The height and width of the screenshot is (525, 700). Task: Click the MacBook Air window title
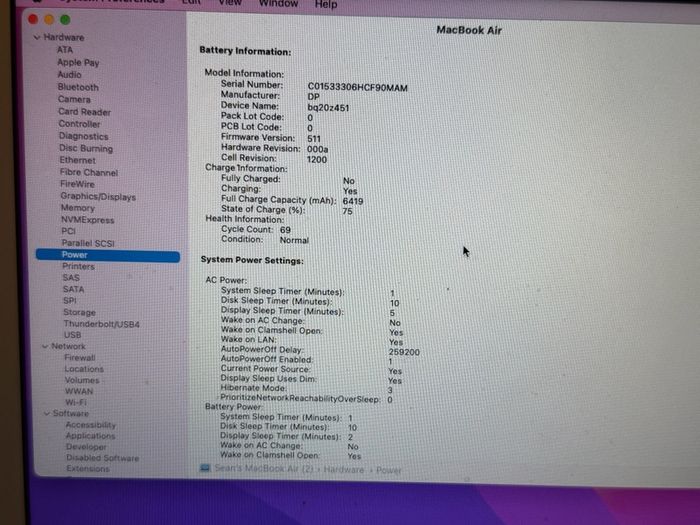[x=469, y=30]
